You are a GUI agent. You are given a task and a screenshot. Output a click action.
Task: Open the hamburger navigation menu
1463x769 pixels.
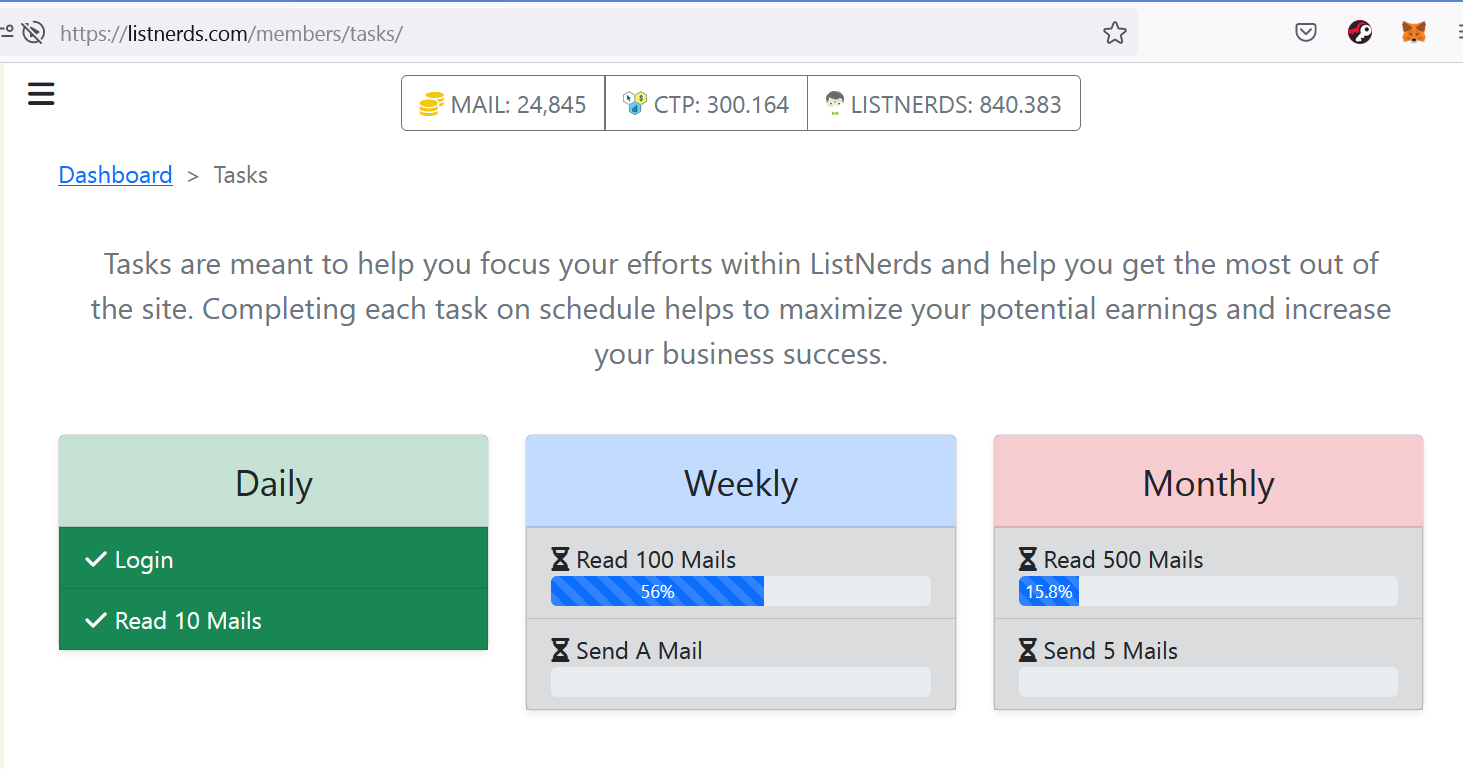click(41, 94)
